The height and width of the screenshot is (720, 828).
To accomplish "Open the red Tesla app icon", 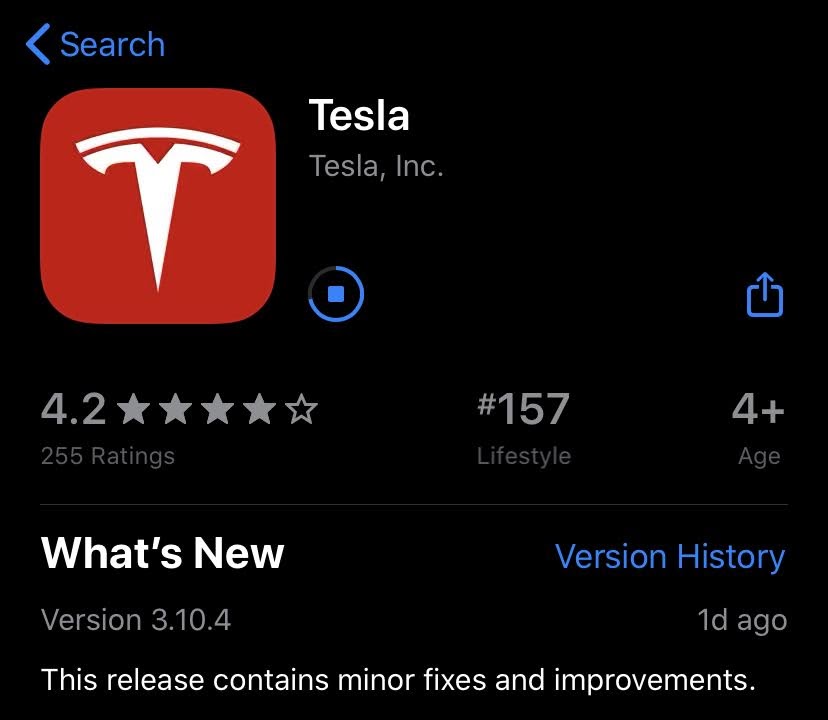I will click(x=158, y=206).
